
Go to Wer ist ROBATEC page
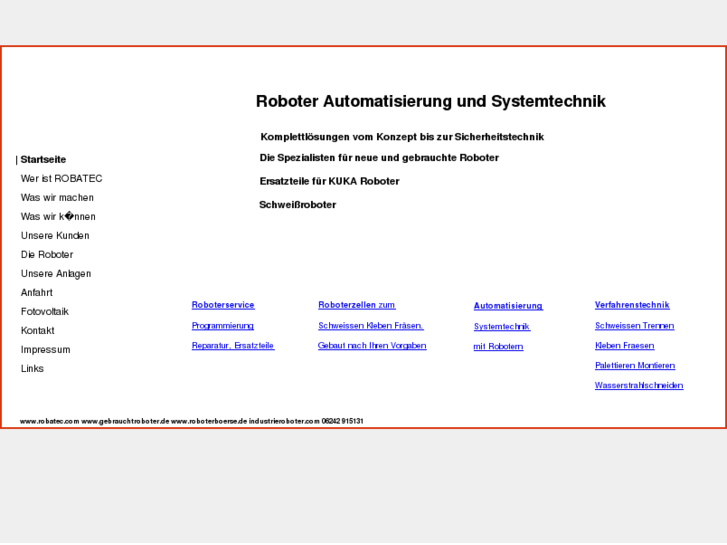(61, 179)
